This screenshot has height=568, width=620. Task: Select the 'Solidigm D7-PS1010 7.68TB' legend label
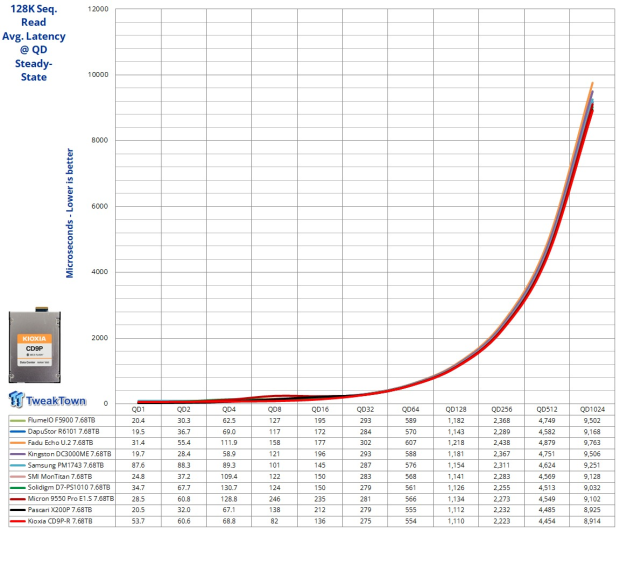pos(69,487)
